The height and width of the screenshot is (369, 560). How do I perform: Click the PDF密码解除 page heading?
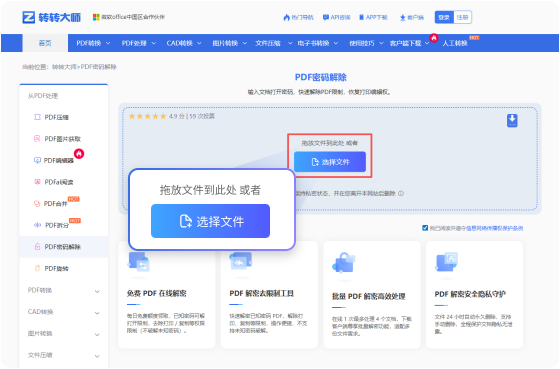321,77
